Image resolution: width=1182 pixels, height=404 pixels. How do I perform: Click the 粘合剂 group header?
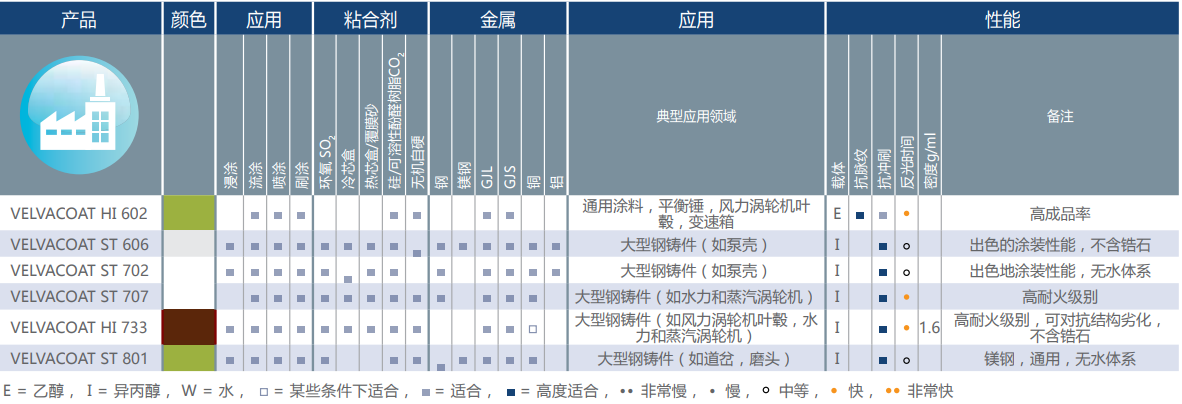(370, 20)
